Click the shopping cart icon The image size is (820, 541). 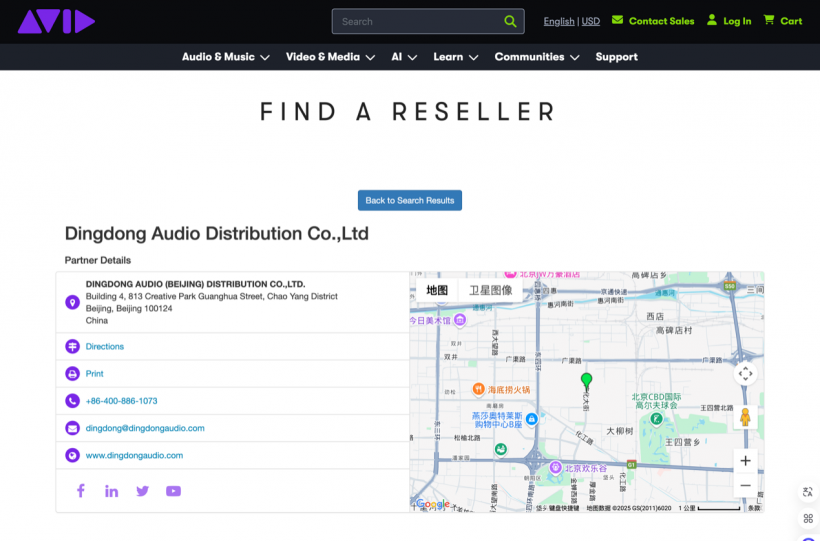click(x=769, y=20)
